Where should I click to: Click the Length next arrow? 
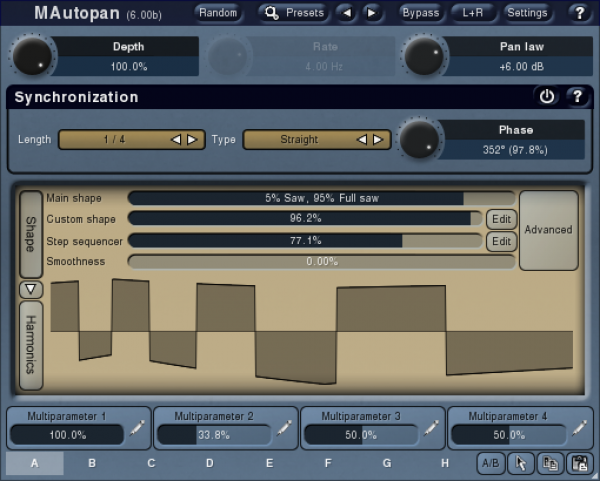pos(192,139)
